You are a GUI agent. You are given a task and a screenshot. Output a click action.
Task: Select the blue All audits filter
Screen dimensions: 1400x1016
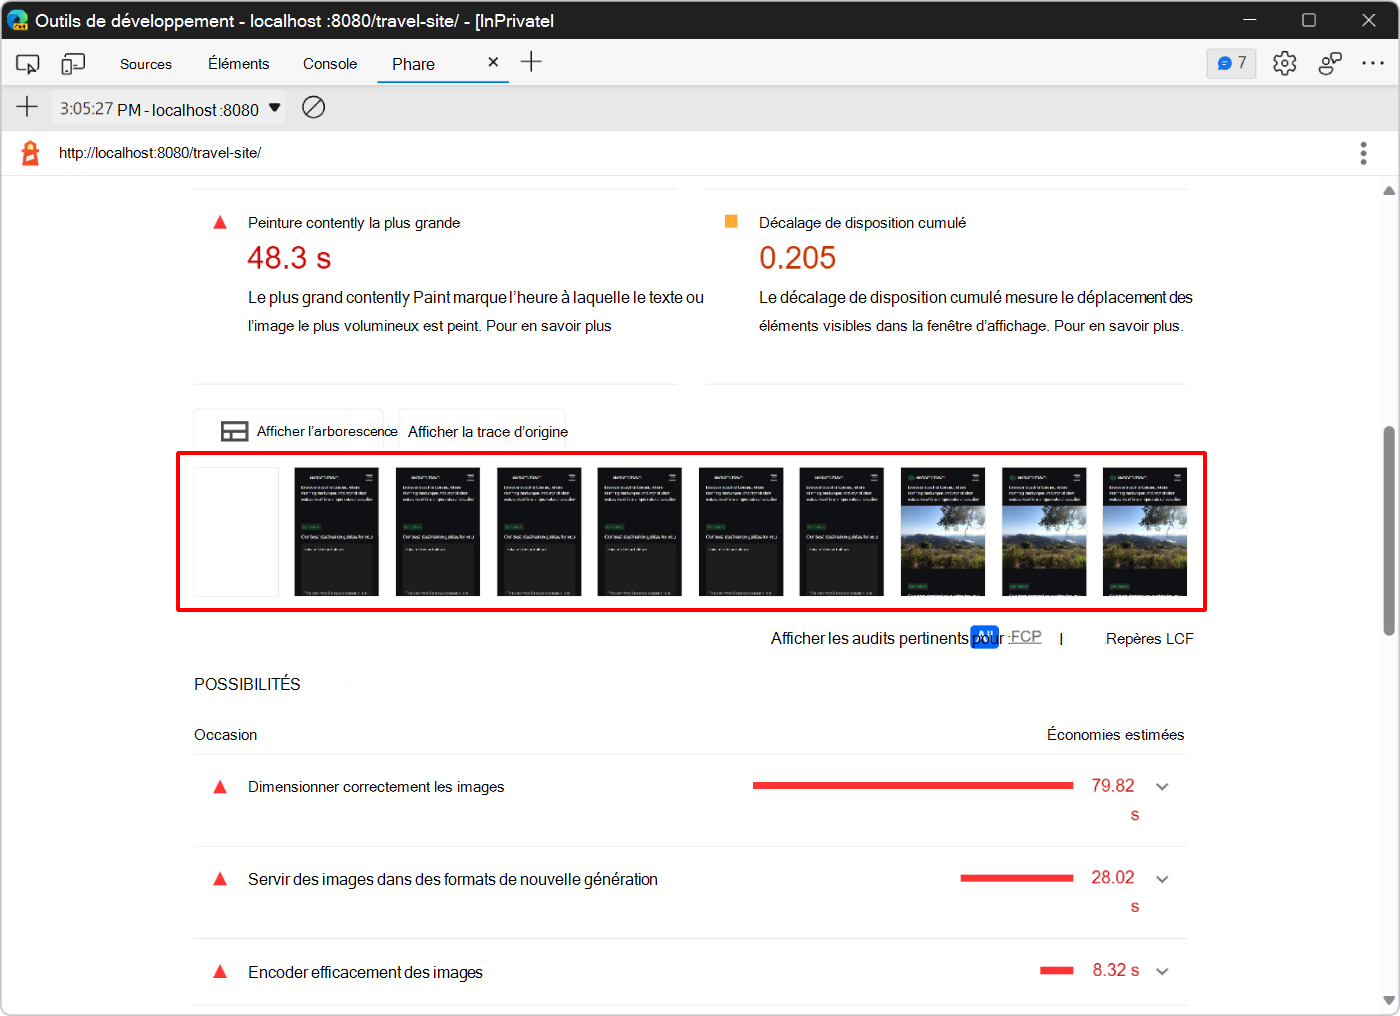pos(985,637)
